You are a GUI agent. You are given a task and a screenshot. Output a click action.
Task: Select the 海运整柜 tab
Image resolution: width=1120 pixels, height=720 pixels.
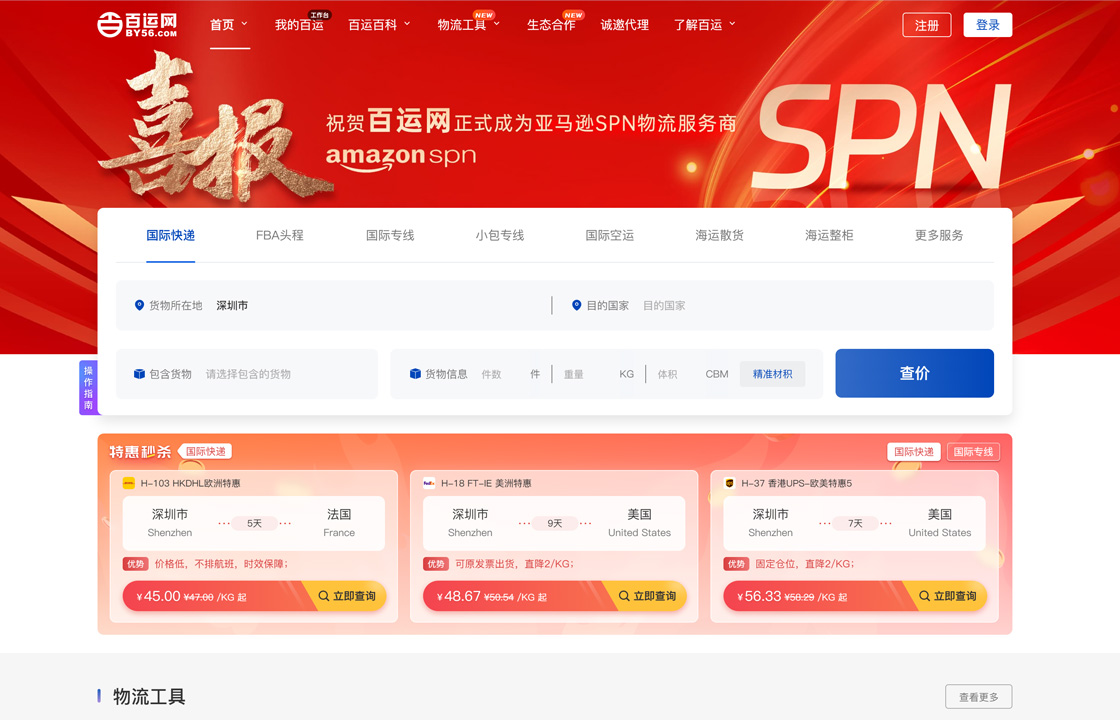(x=829, y=235)
